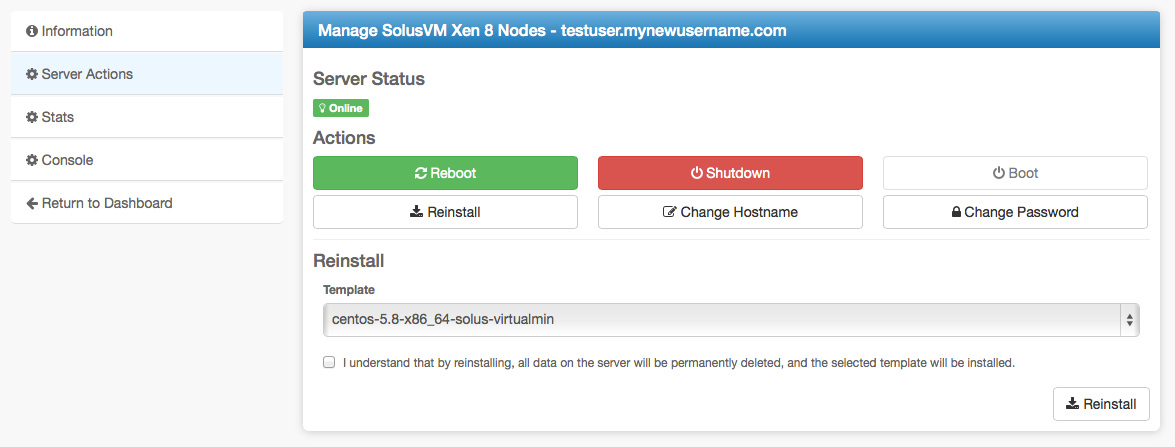The width and height of the screenshot is (1175, 447).
Task: Click the power icon on Shutdown button
Action: point(697,173)
